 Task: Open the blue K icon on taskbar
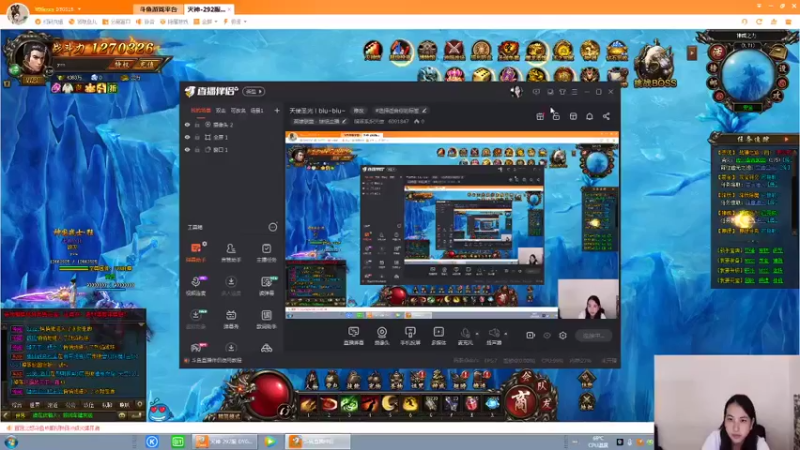coord(152,442)
